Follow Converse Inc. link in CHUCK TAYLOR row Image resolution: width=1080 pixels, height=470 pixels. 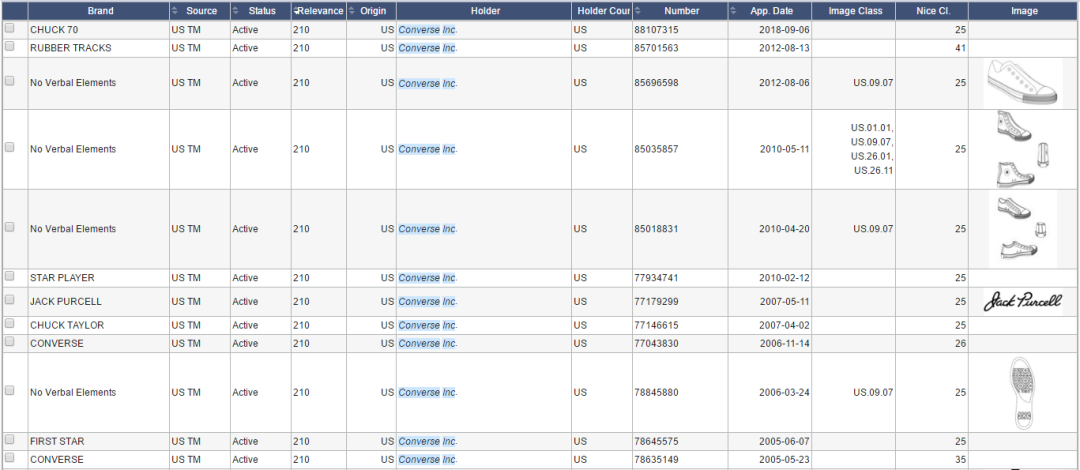pyautogui.click(x=428, y=325)
